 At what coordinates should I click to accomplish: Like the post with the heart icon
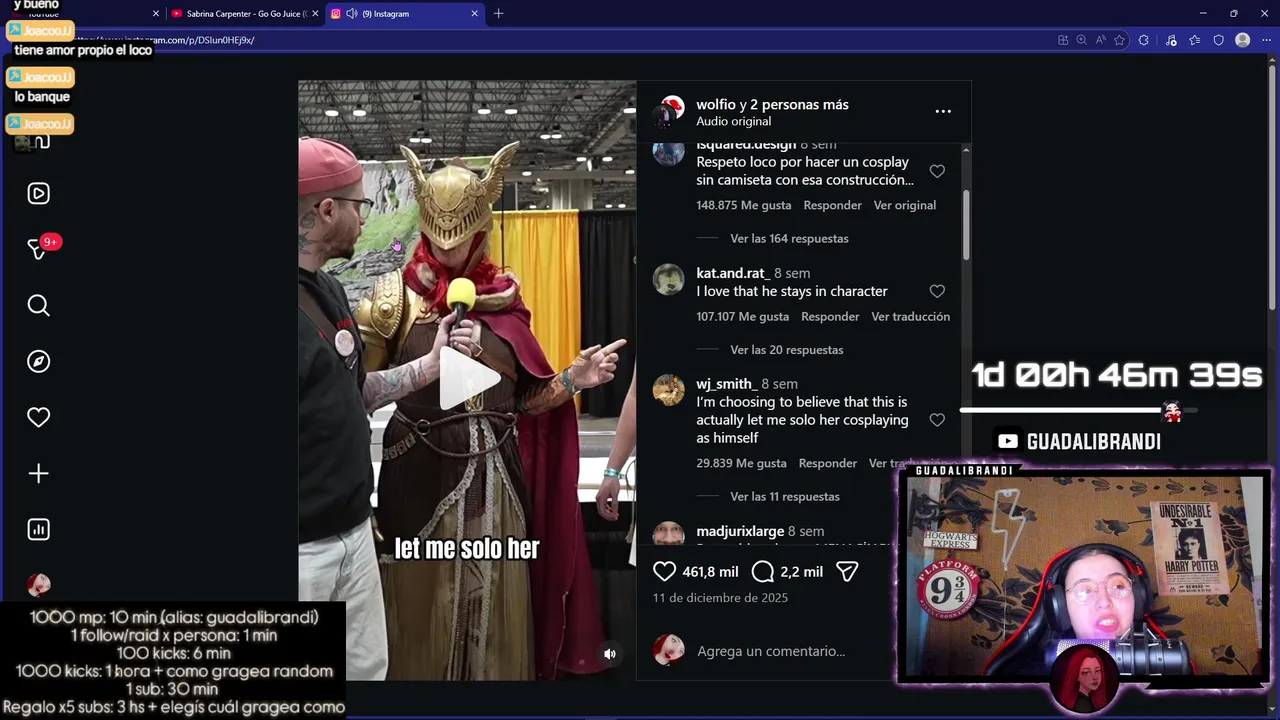665,571
